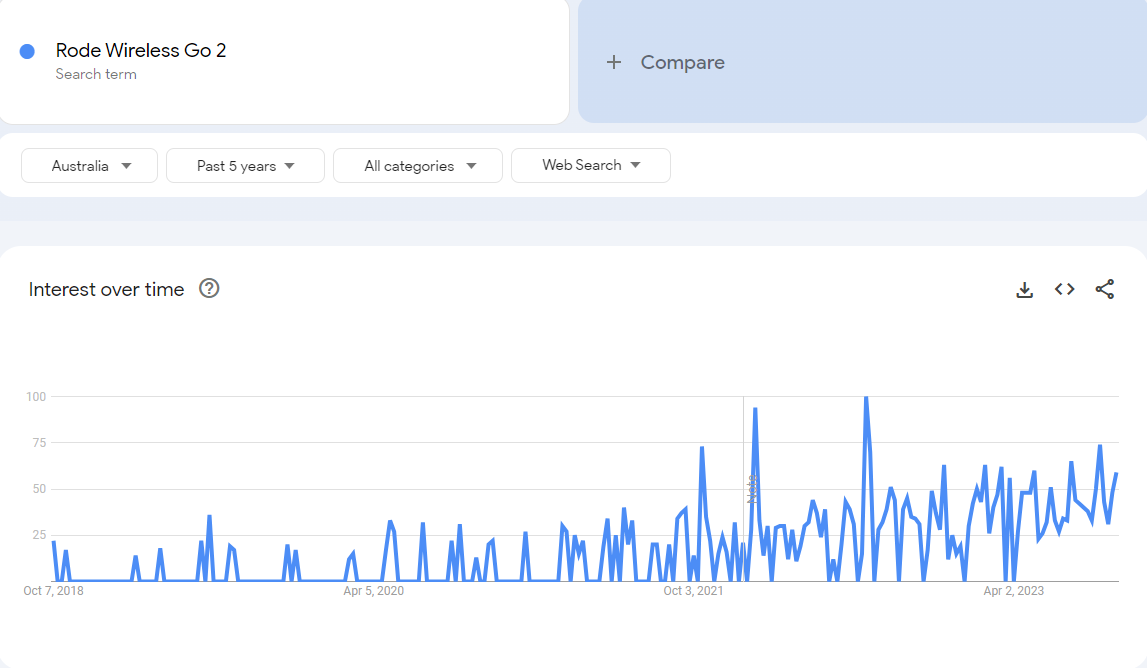Click the 25 value on the y-axis
This screenshot has width=1147, height=668.
coord(40,535)
